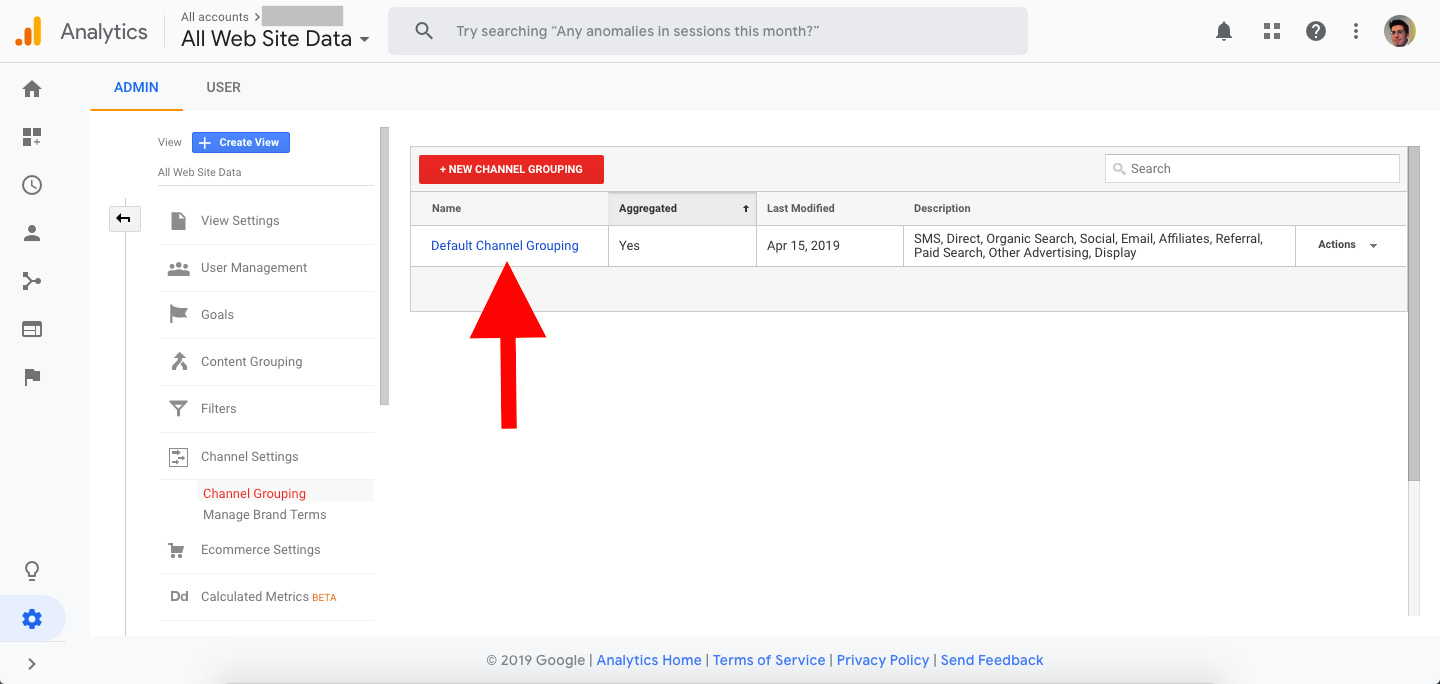Select the Ecommerce Settings cart icon
Image resolution: width=1440 pixels, height=684 pixels.
click(x=178, y=549)
